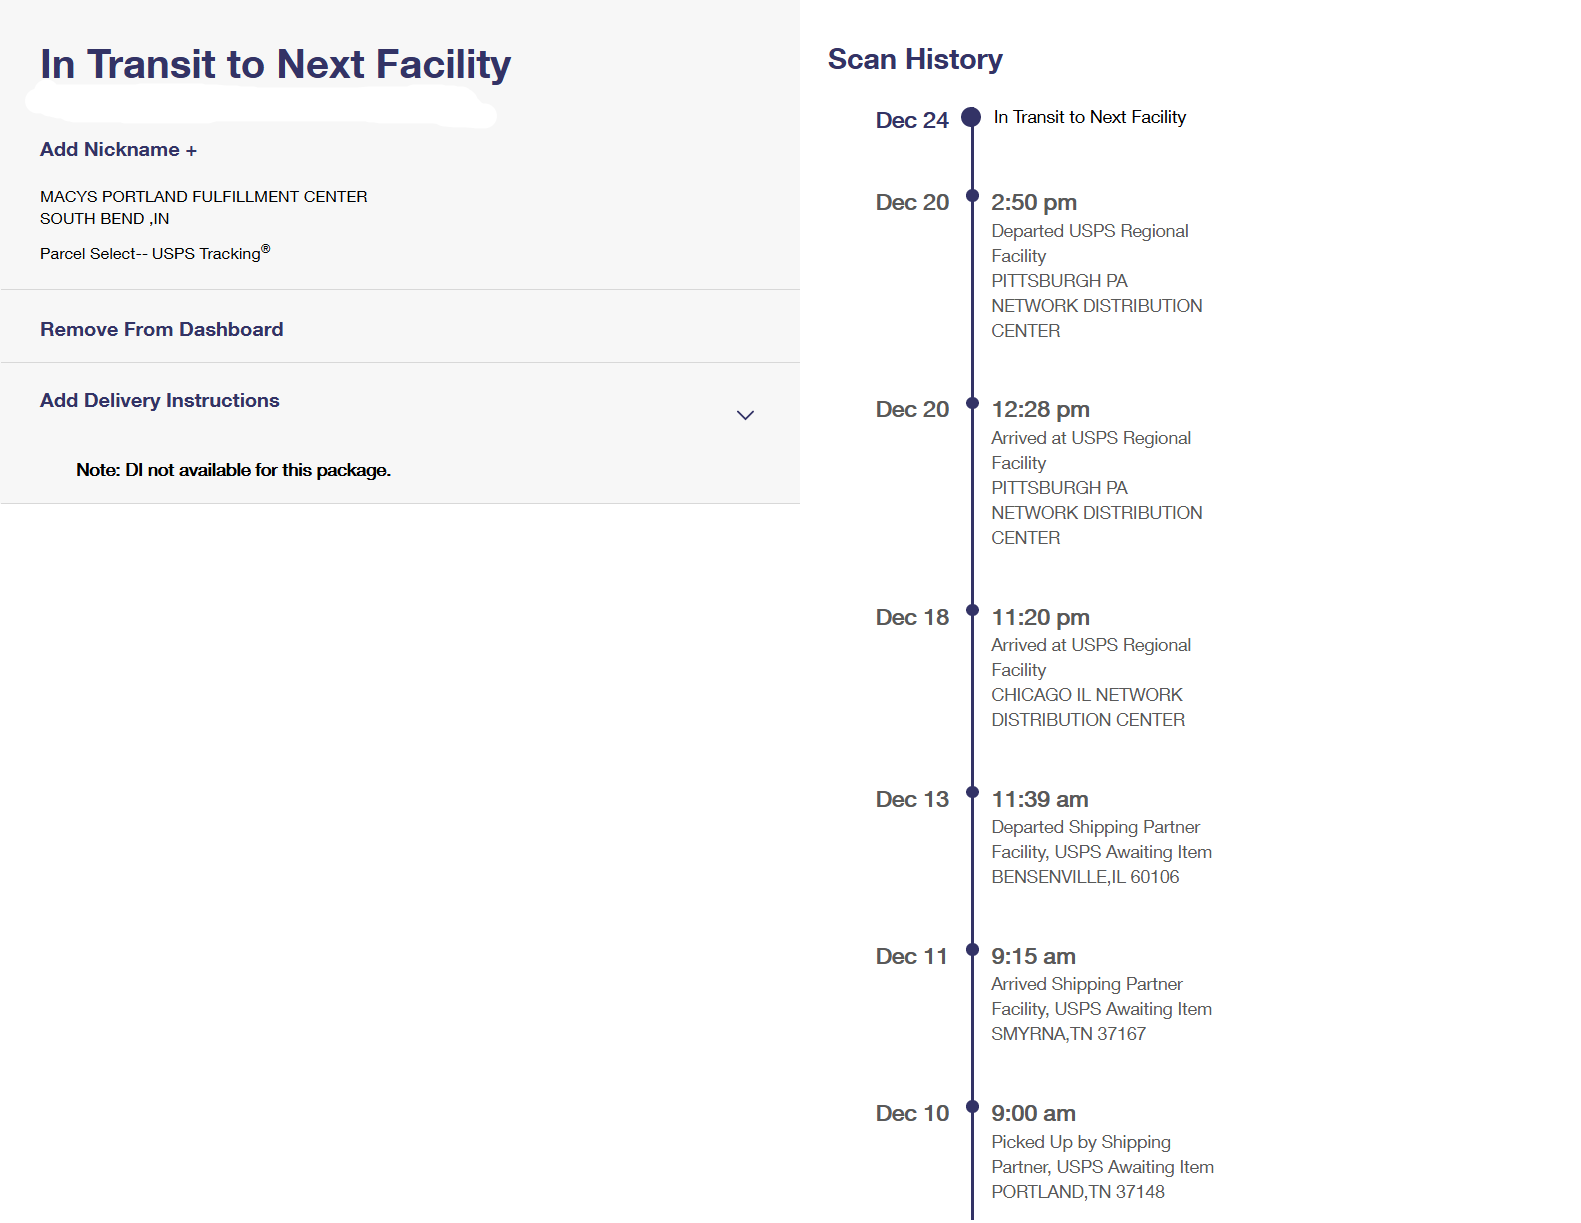
Task: Click Remove From Dashboard
Action: click(161, 330)
